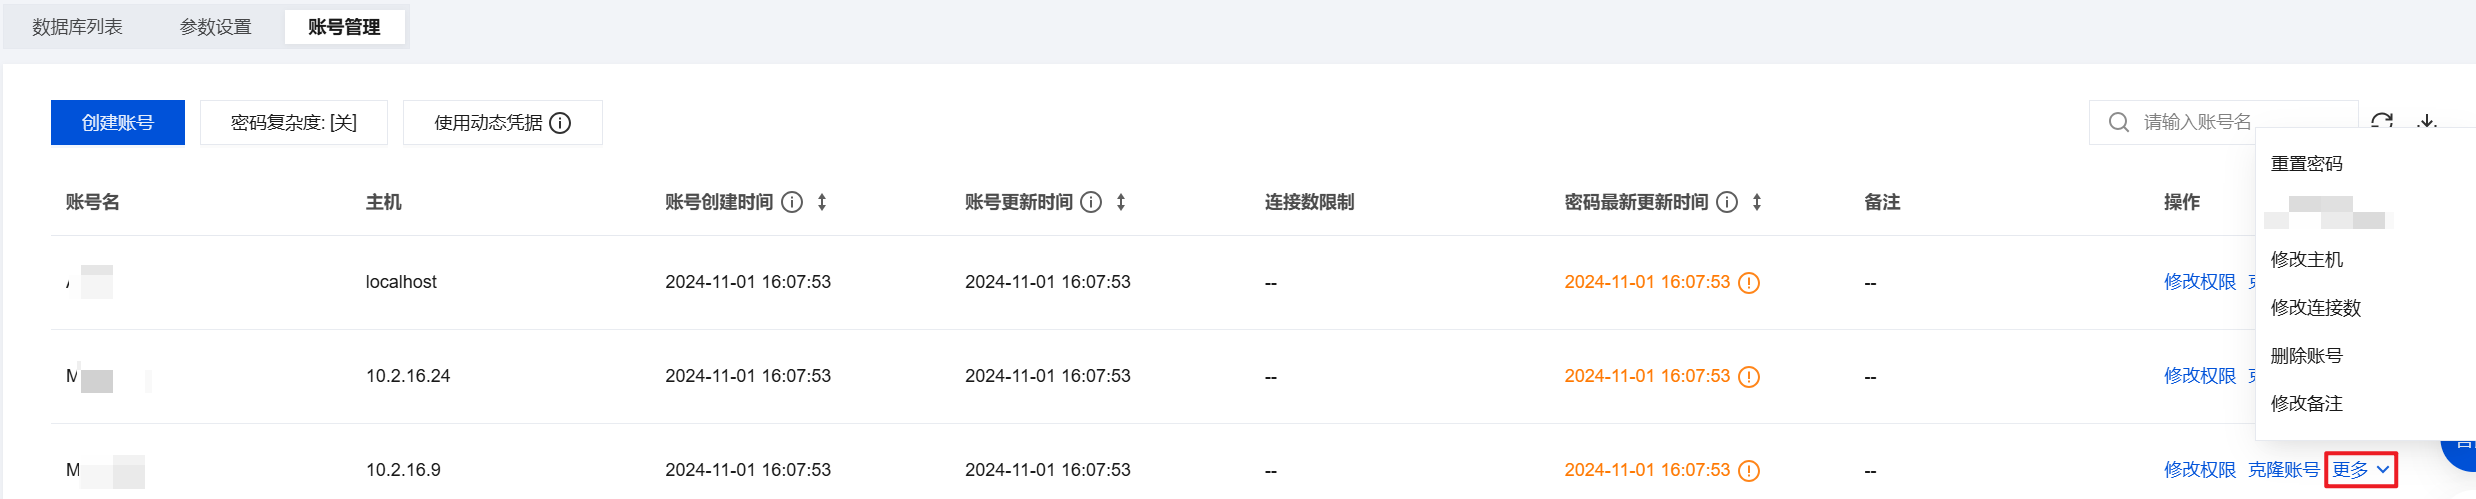The width and height of the screenshot is (2476, 499).
Task: Click the download icon at top right
Action: click(2427, 121)
